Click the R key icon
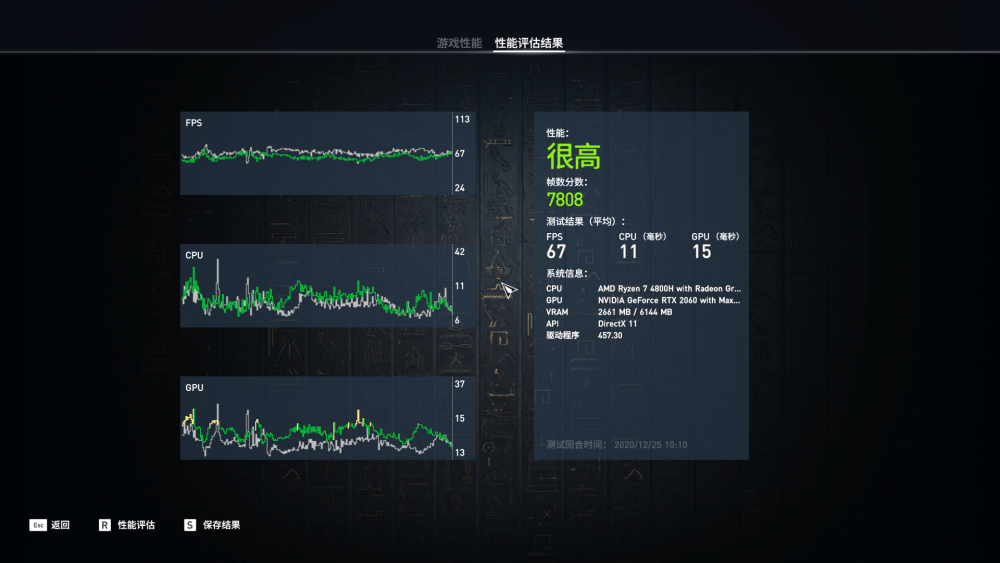The height and width of the screenshot is (563, 1000). pyautogui.click(x=105, y=525)
